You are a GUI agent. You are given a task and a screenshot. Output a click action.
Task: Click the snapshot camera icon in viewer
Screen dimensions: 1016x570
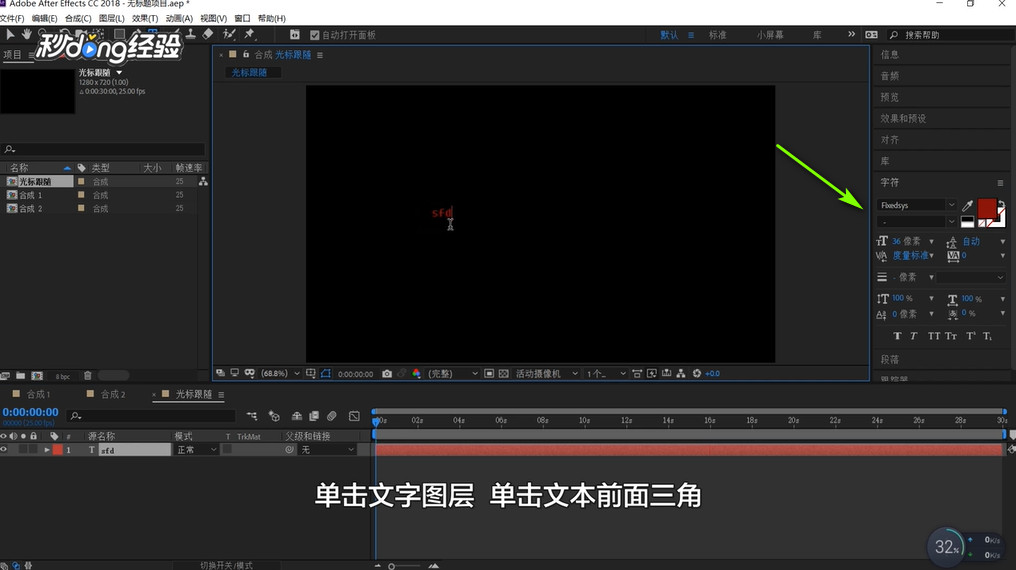[x=387, y=374]
